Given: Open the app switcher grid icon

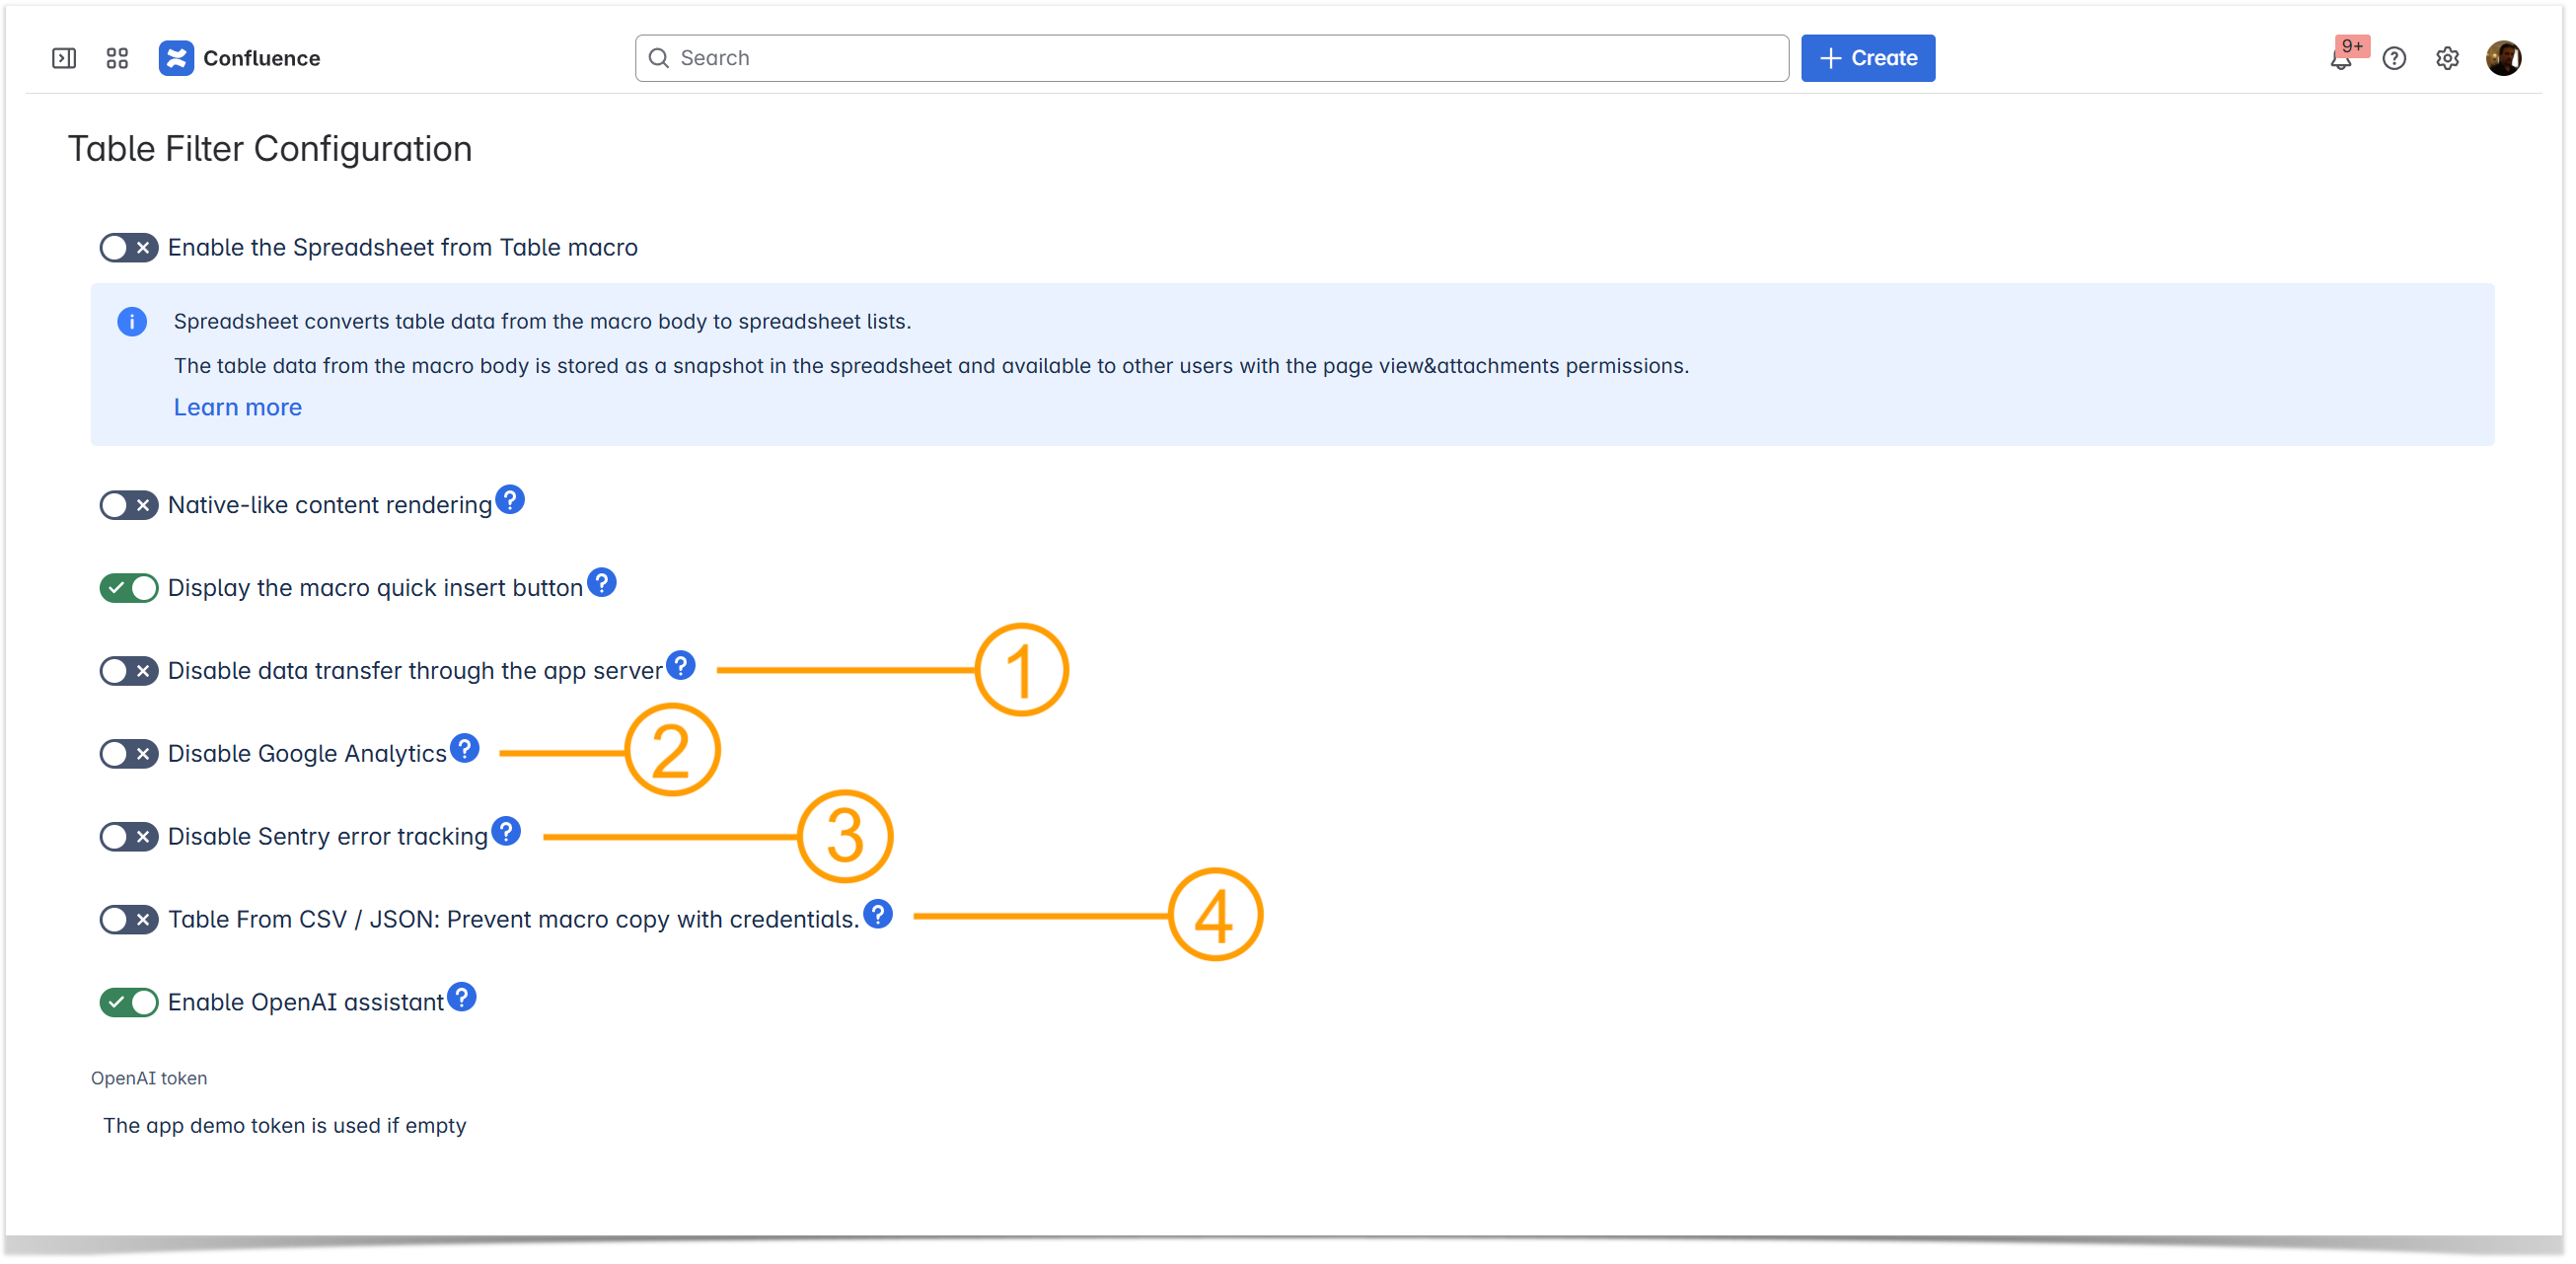Looking at the screenshot, I should 117,58.
